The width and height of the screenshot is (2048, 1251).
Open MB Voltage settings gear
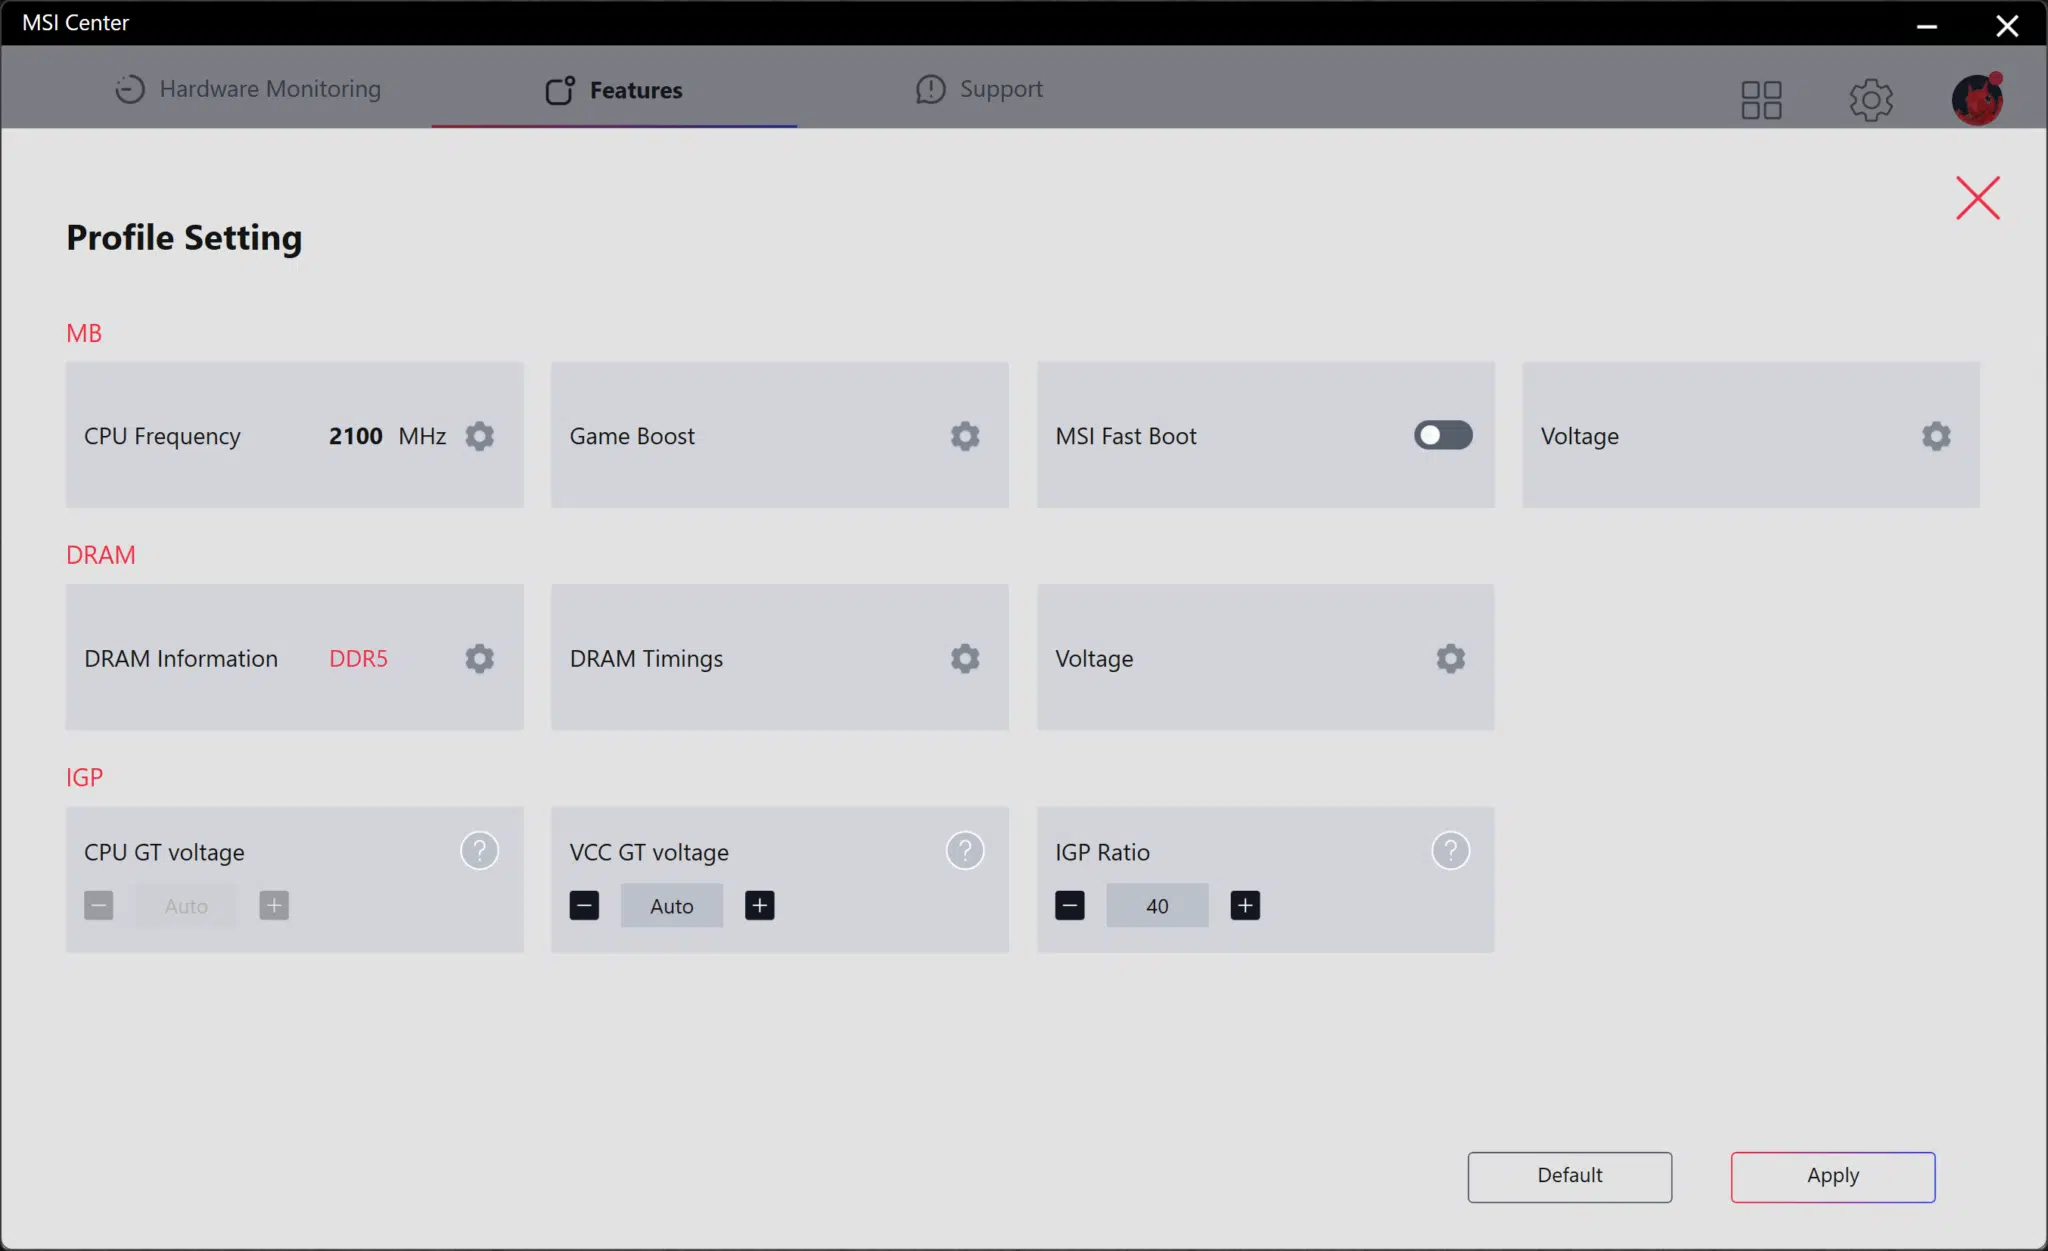point(1936,436)
